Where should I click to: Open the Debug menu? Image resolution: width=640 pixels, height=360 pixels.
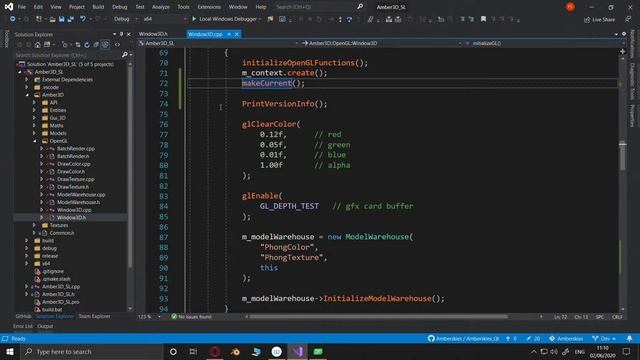[120, 7]
